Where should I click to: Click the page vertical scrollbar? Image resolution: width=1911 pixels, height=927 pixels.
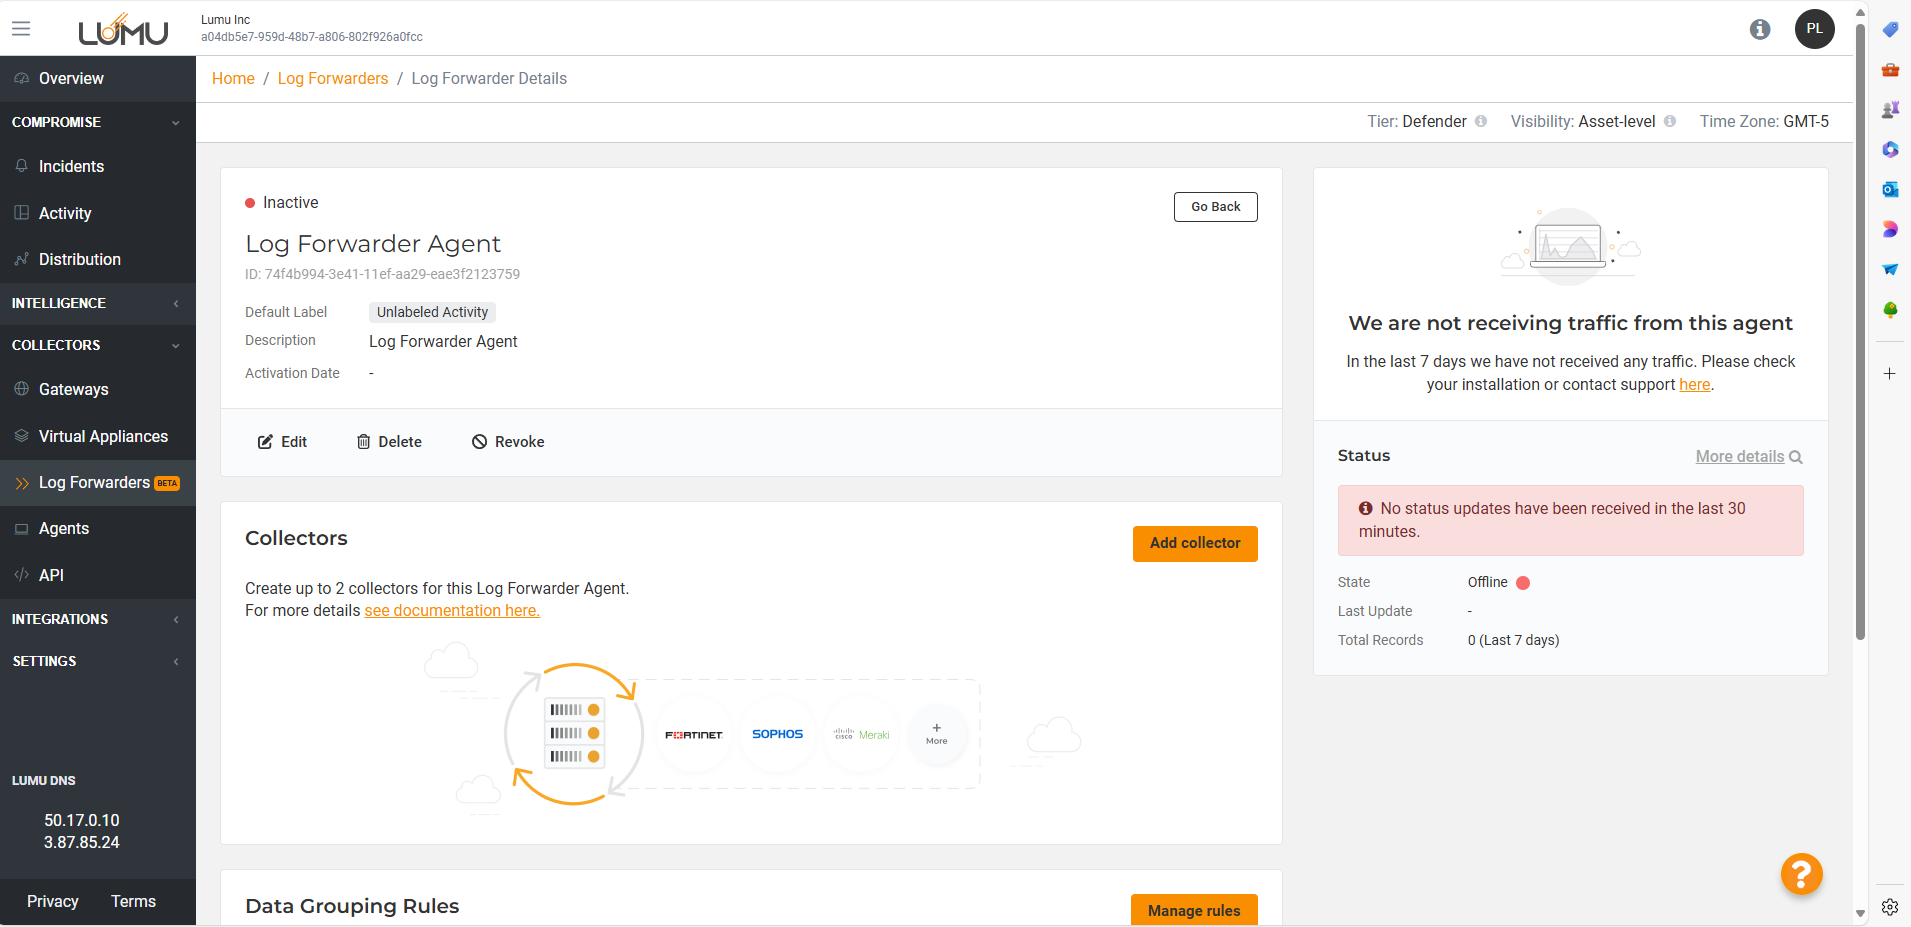click(x=1860, y=330)
